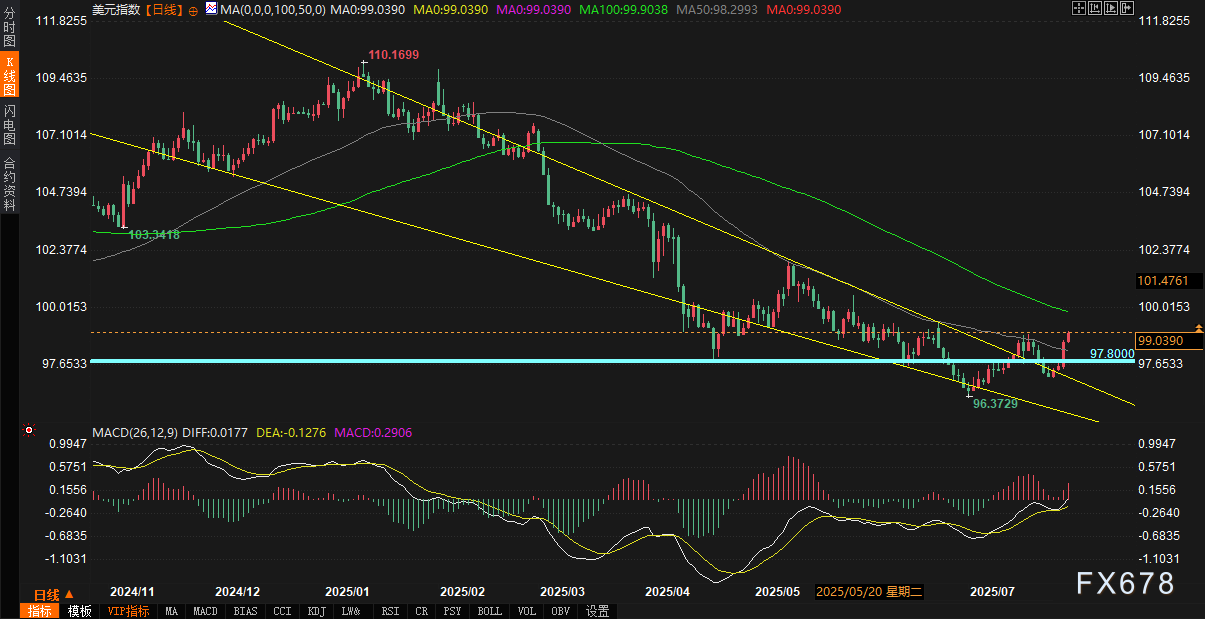Click the red dotted marker left of MACD panel
Image resolution: width=1205 pixels, height=619 pixels.
26,432
